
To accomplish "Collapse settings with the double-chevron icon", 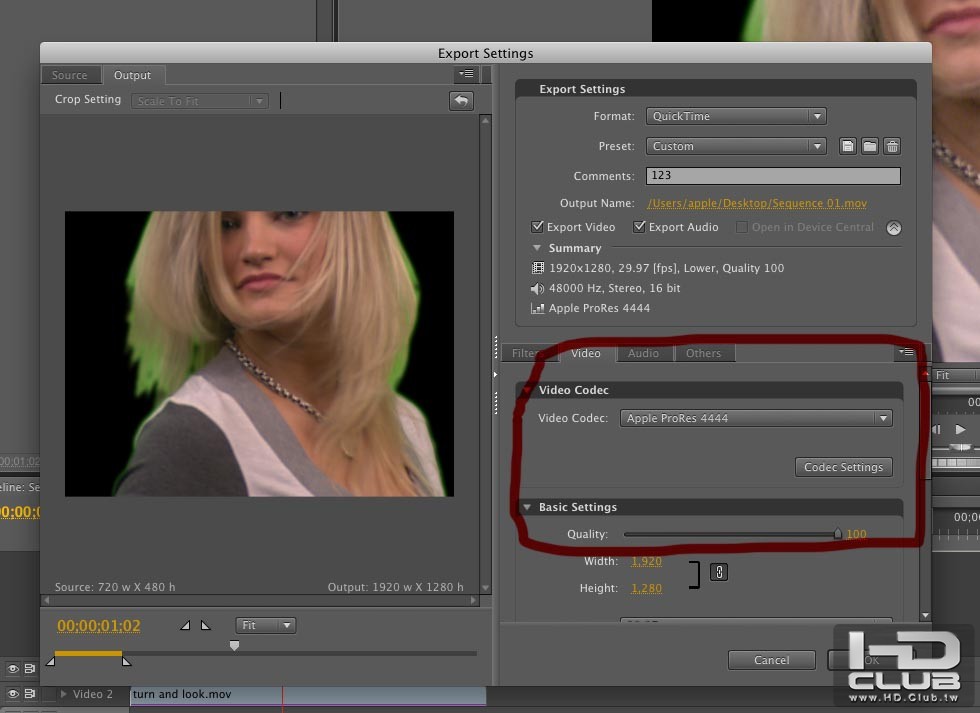I will coord(893,228).
